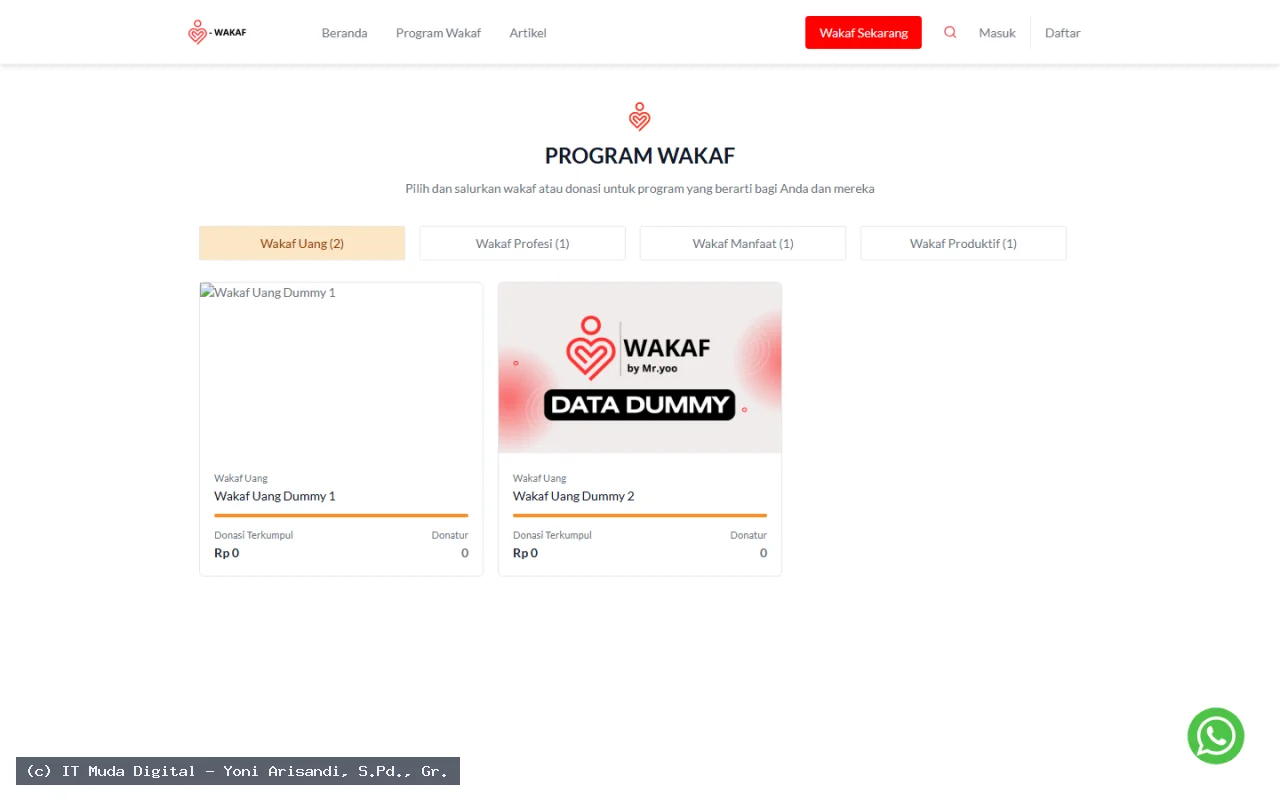This screenshot has height=800, width=1280.
Task: Click the Wakaf logo in the header
Action: click(217, 32)
